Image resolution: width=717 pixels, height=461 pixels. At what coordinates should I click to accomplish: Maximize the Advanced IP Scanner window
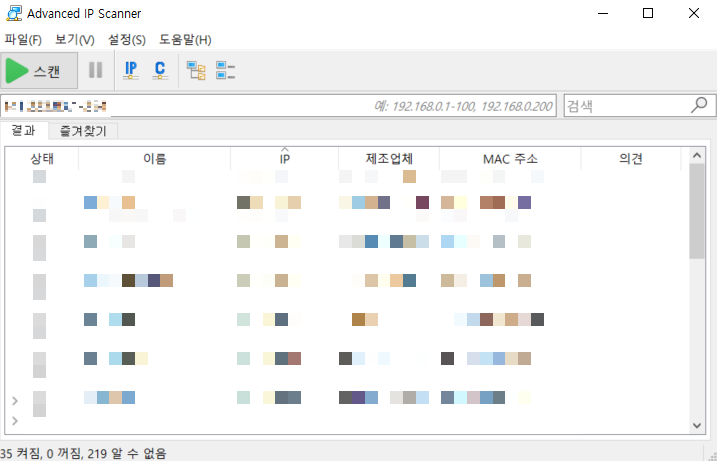(x=648, y=13)
